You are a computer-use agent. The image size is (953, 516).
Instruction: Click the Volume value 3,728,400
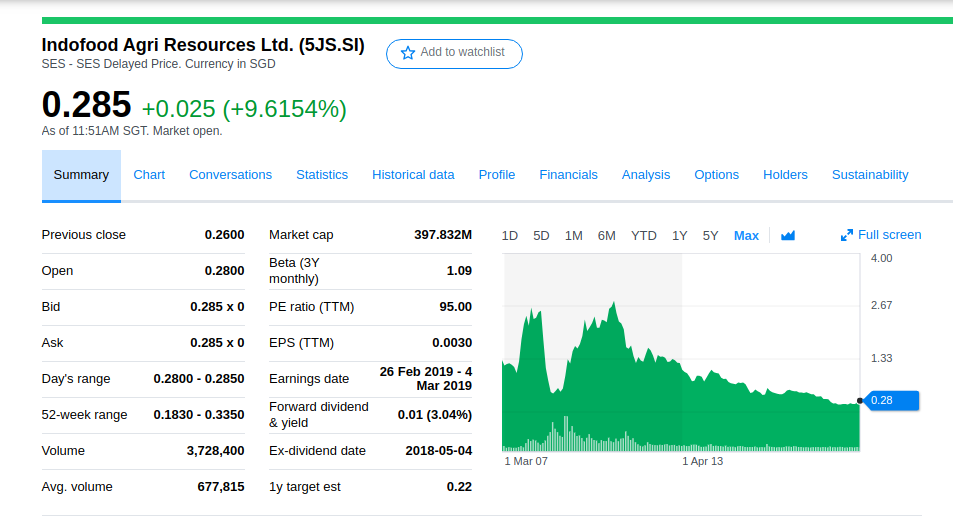[215, 451]
